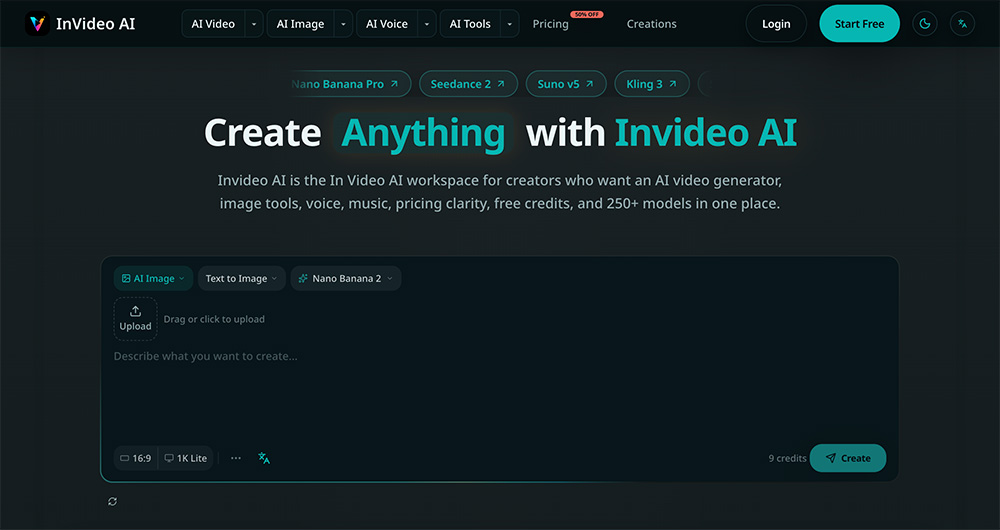The width and height of the screenshot is (1000, 530).
Task: Open the Nano Banana 2 model dropdown
Action: 346,278
